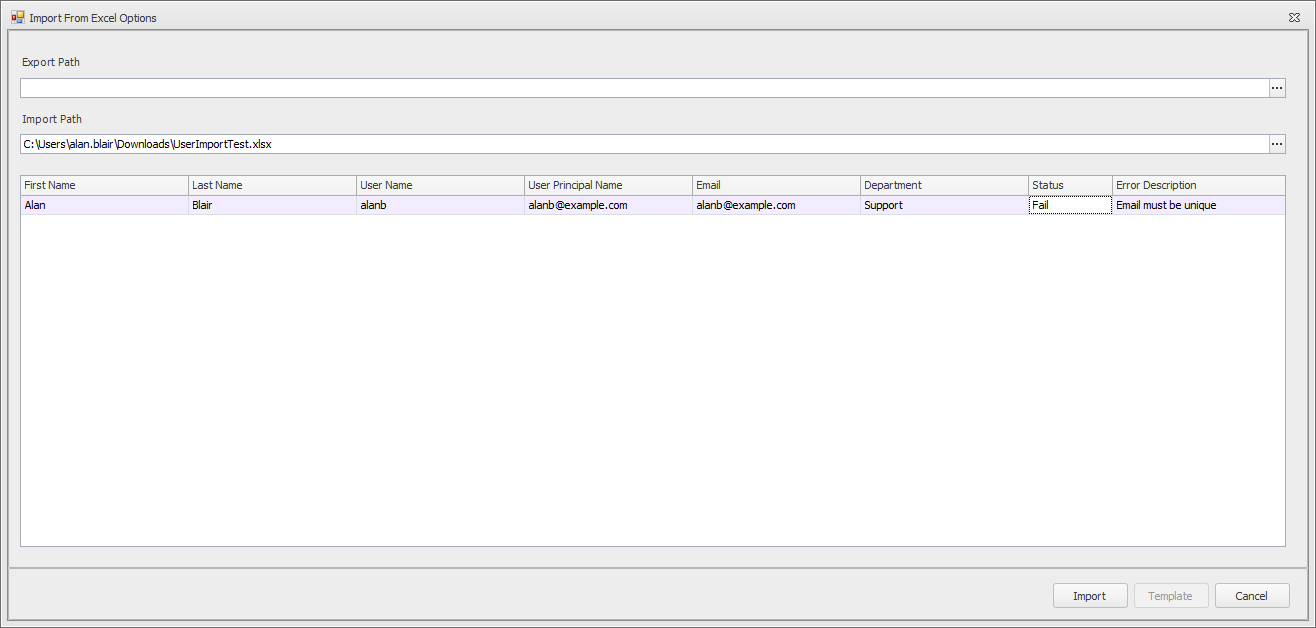1316x628 pixels.
Task: Click the 'Fail' status cell
Action: pyautogui.click(x=1071, y=205)
